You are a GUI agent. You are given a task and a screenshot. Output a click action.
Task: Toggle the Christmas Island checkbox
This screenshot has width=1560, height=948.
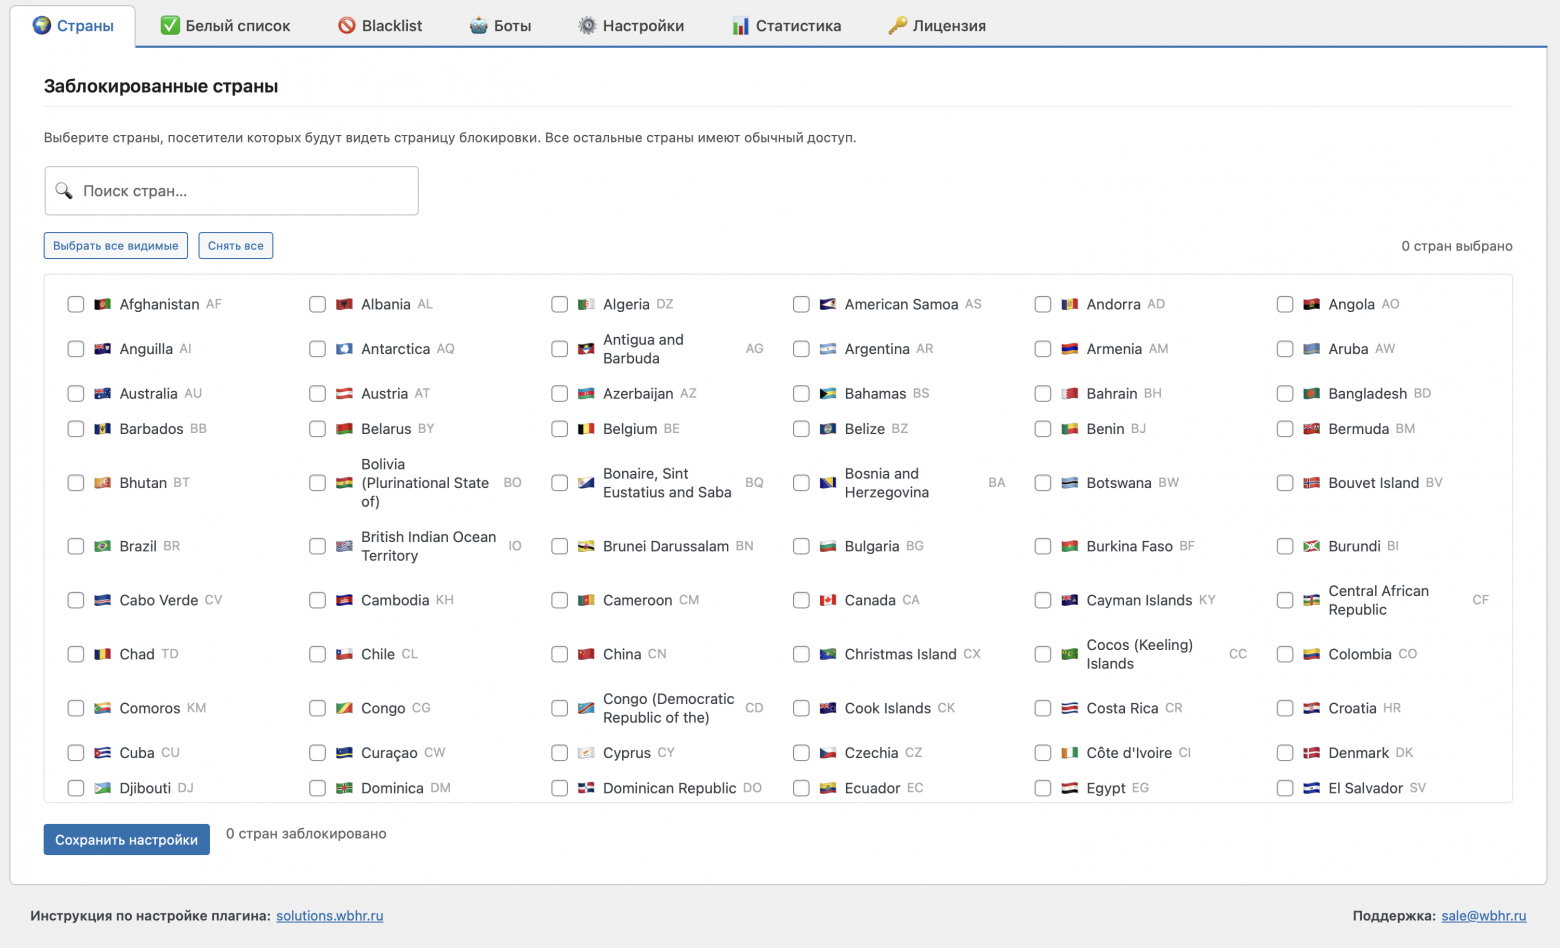click(x=801, y=654)
